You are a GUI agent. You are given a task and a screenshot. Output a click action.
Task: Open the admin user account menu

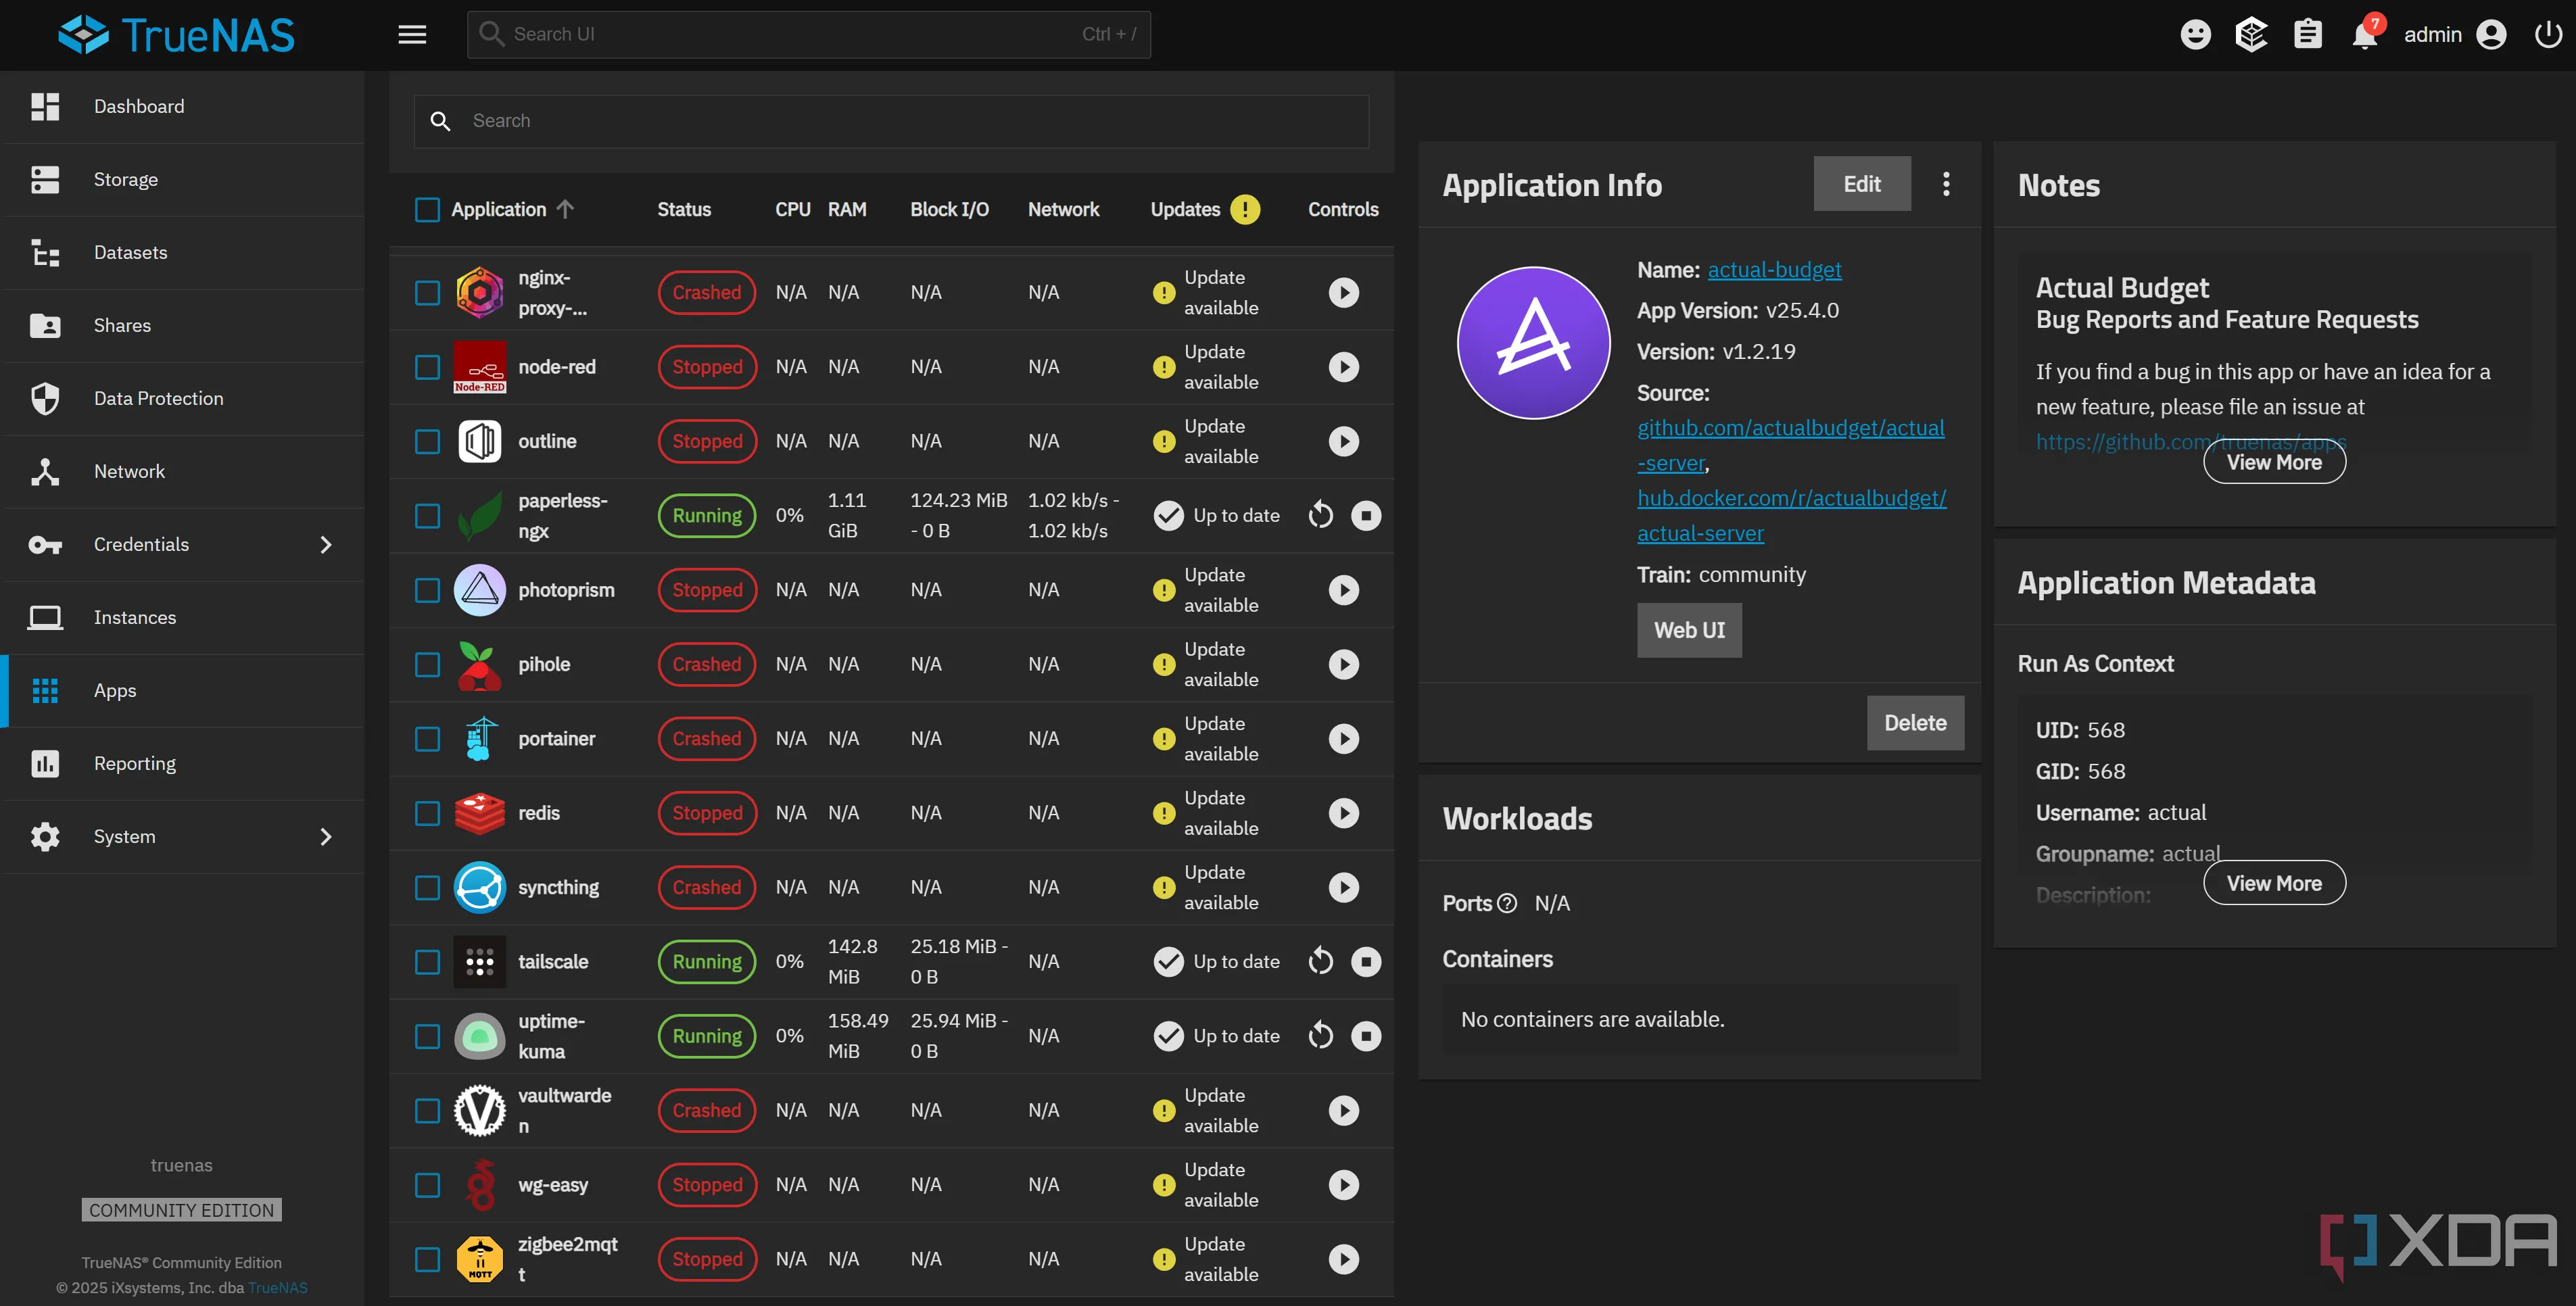click(2455, 35)
